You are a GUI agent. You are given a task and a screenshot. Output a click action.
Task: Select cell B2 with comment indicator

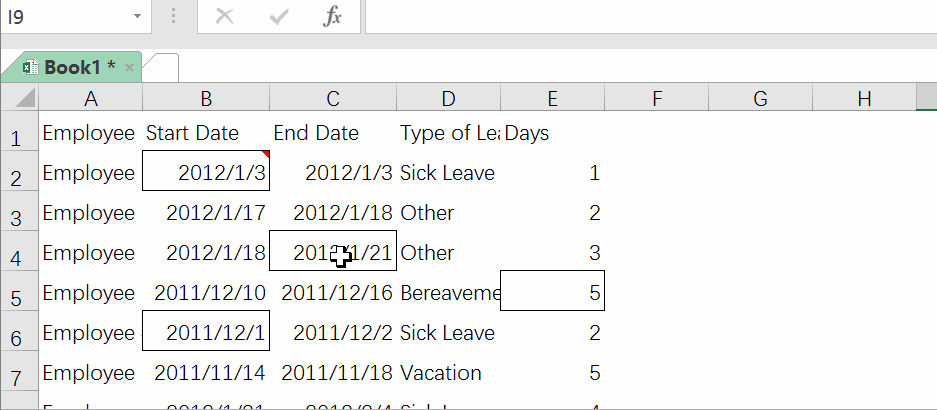pos(206,173)
